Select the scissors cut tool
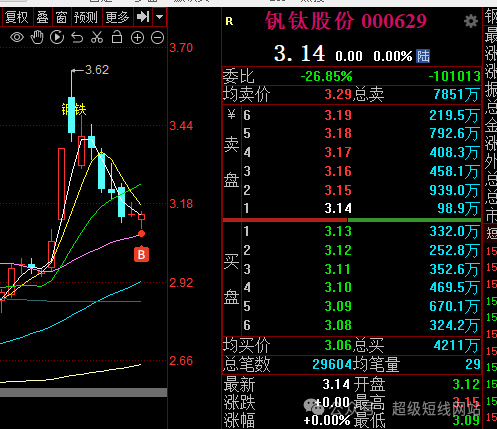The image size is (497, 429). click(x=97, y=37)
